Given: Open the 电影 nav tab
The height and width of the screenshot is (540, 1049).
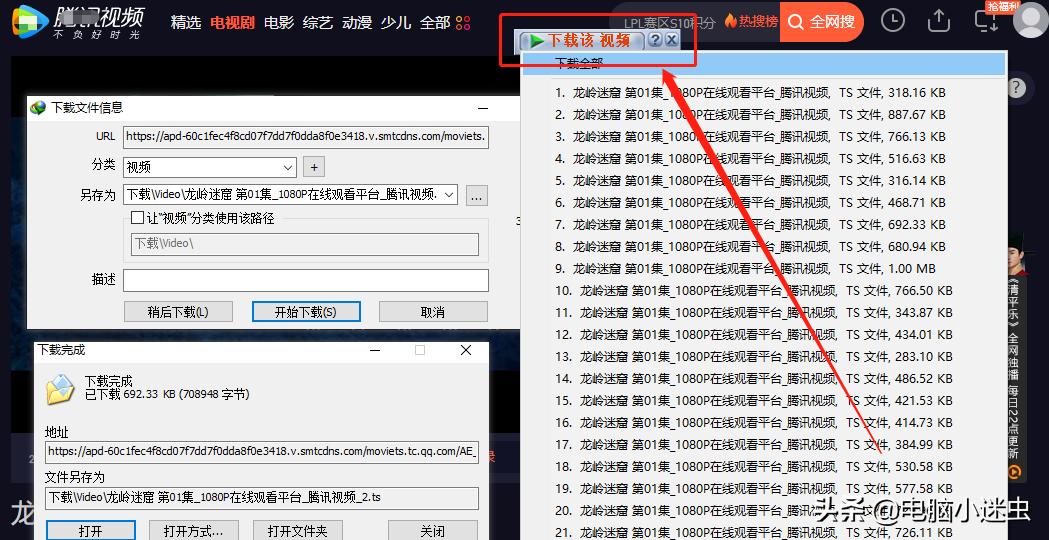Looking at the screenshot, I should click(278, 22).
